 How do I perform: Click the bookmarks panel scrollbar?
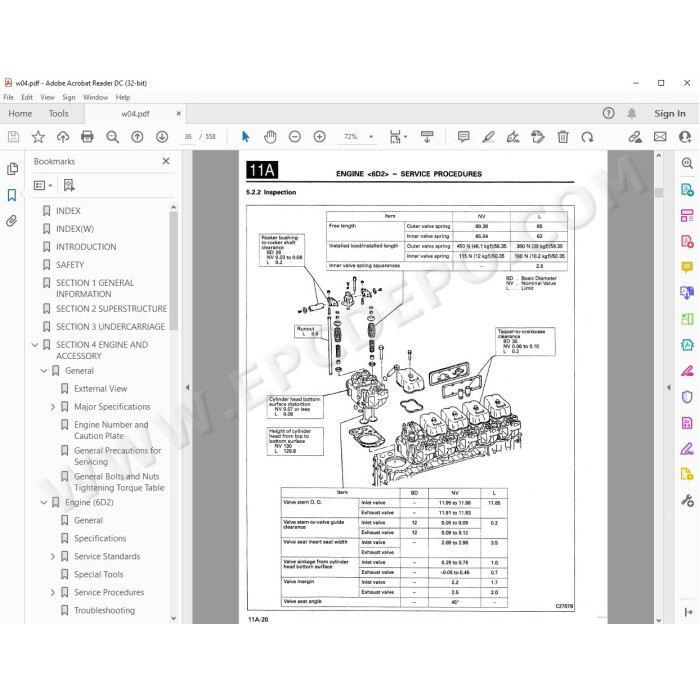174,271
